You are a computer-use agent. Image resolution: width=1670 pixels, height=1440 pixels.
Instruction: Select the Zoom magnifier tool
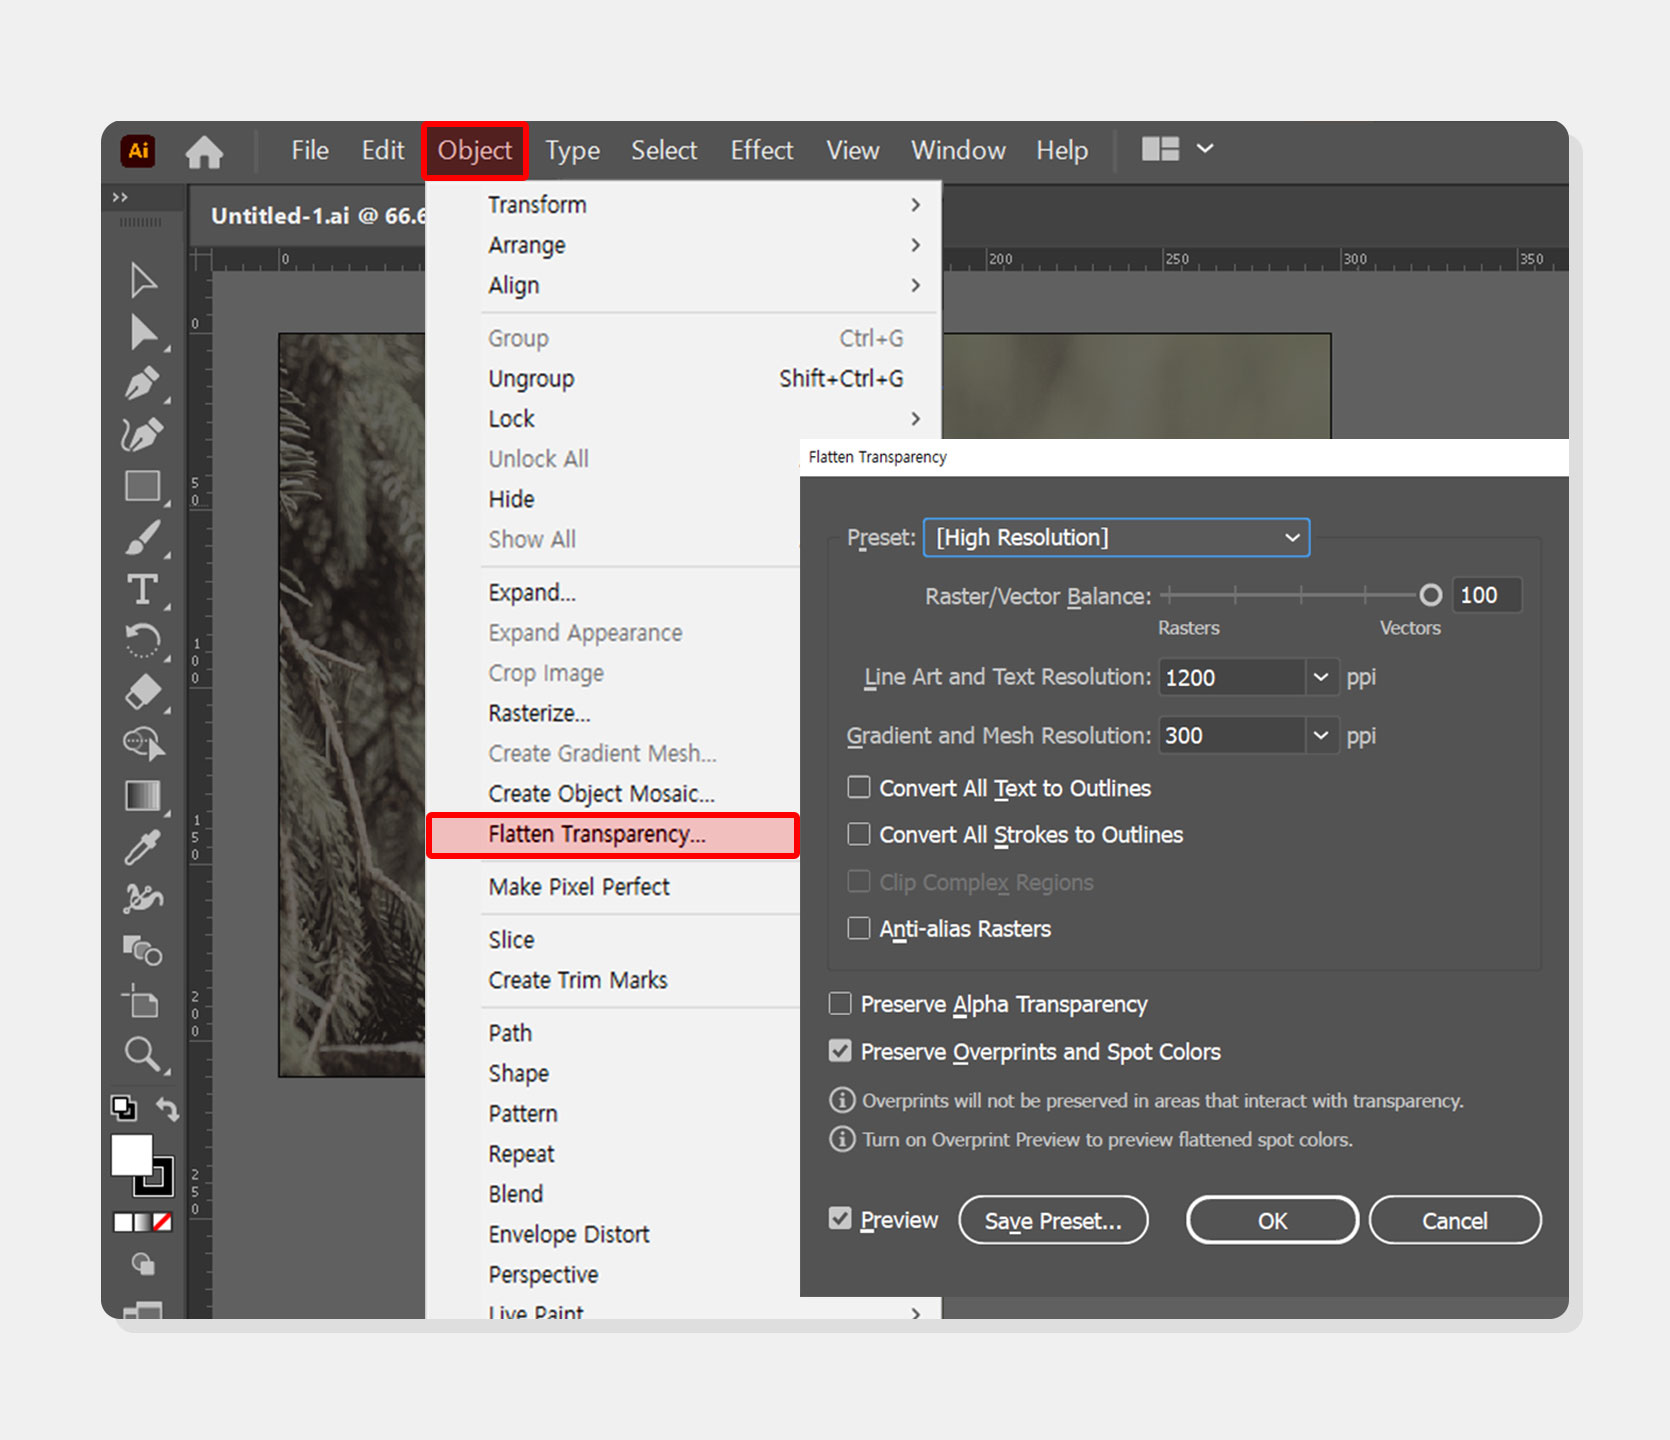tap(142, 1054)
